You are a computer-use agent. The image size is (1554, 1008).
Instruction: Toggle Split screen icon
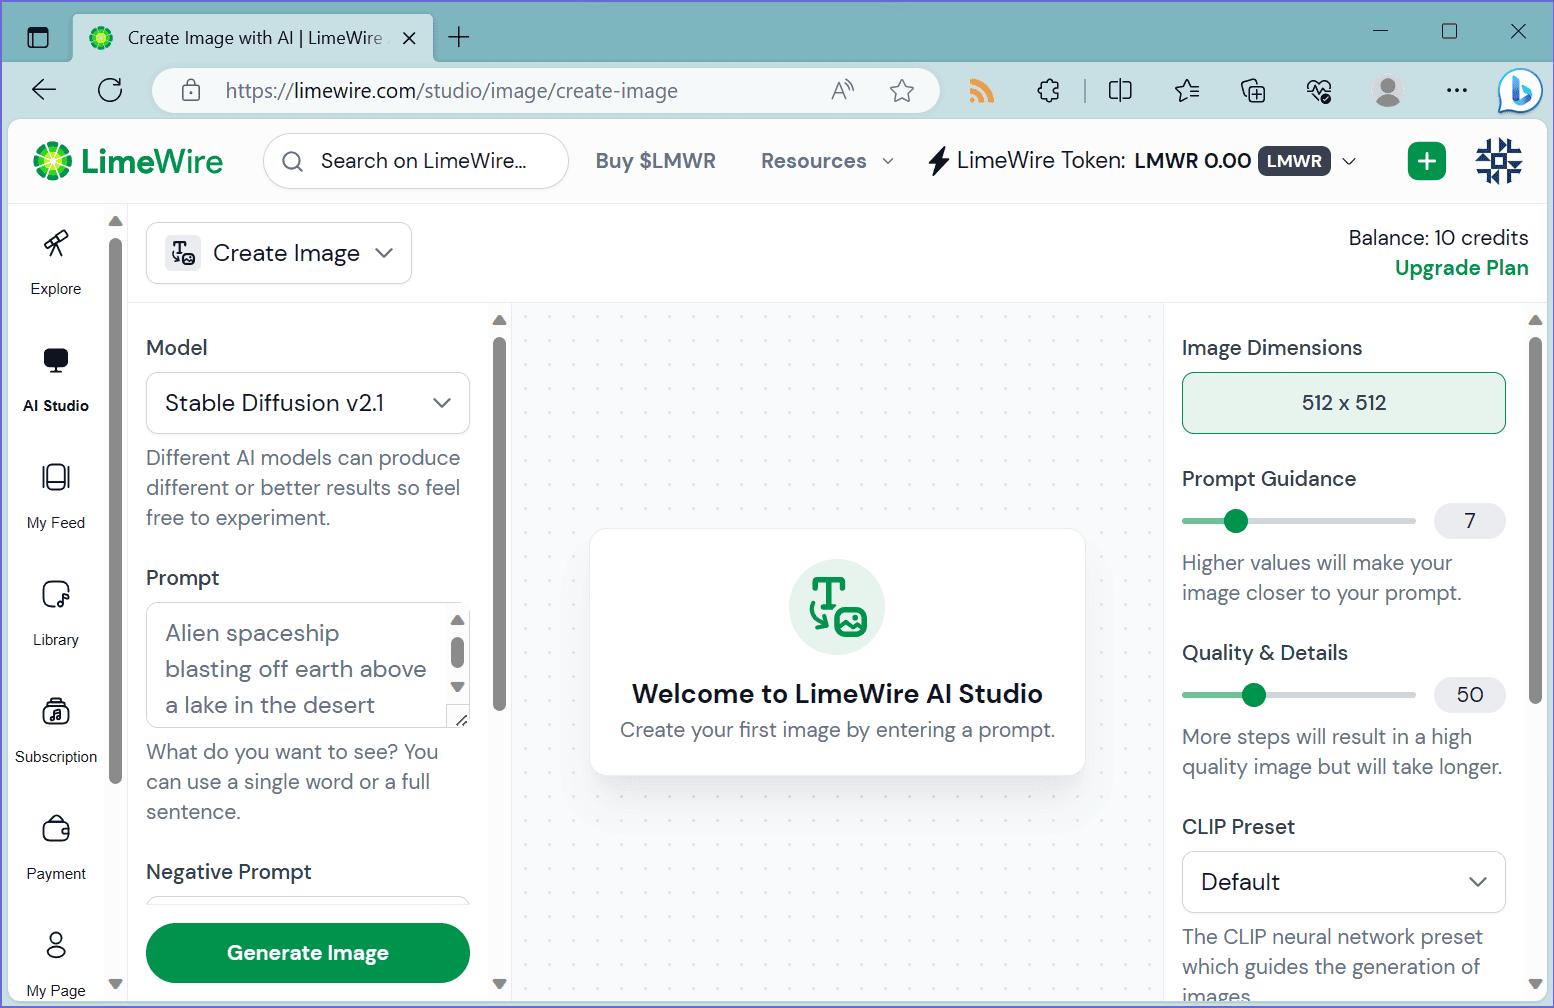[1120, 91]
